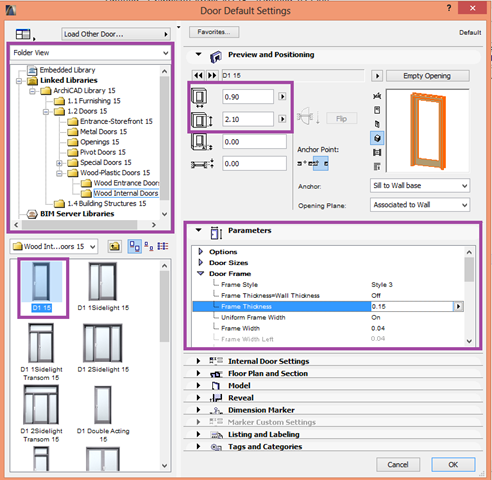
Task: Open the Load Other Door menu
Action: (x=116, y=34)
